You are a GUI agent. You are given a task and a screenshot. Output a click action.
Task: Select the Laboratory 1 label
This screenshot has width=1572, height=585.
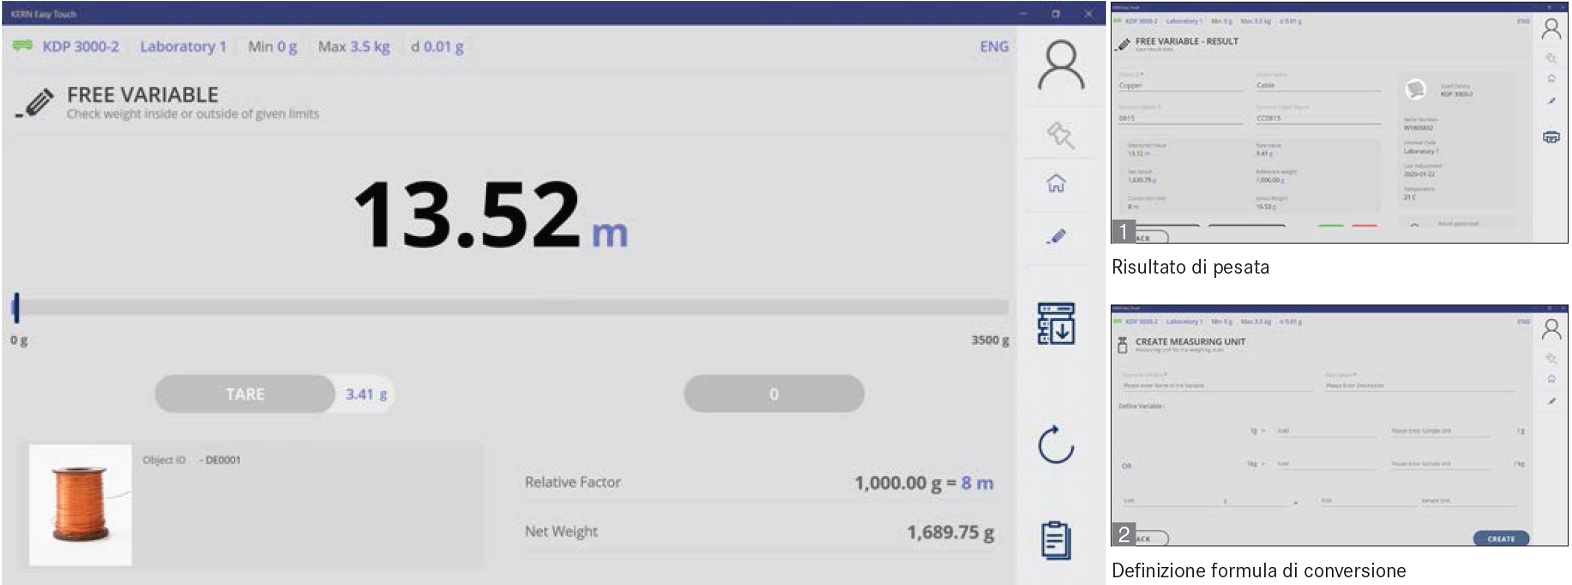click(183, 46)
